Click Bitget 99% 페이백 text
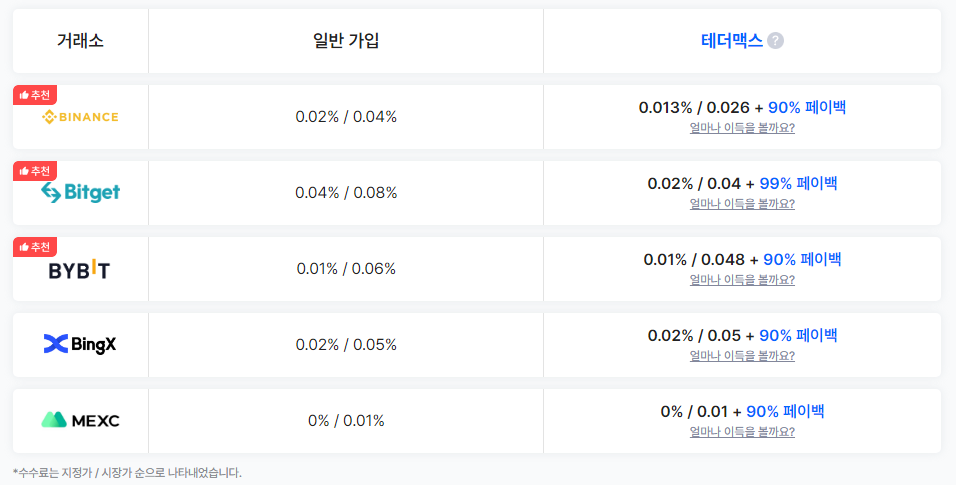The image size is (956, 485). click(798, 183)
